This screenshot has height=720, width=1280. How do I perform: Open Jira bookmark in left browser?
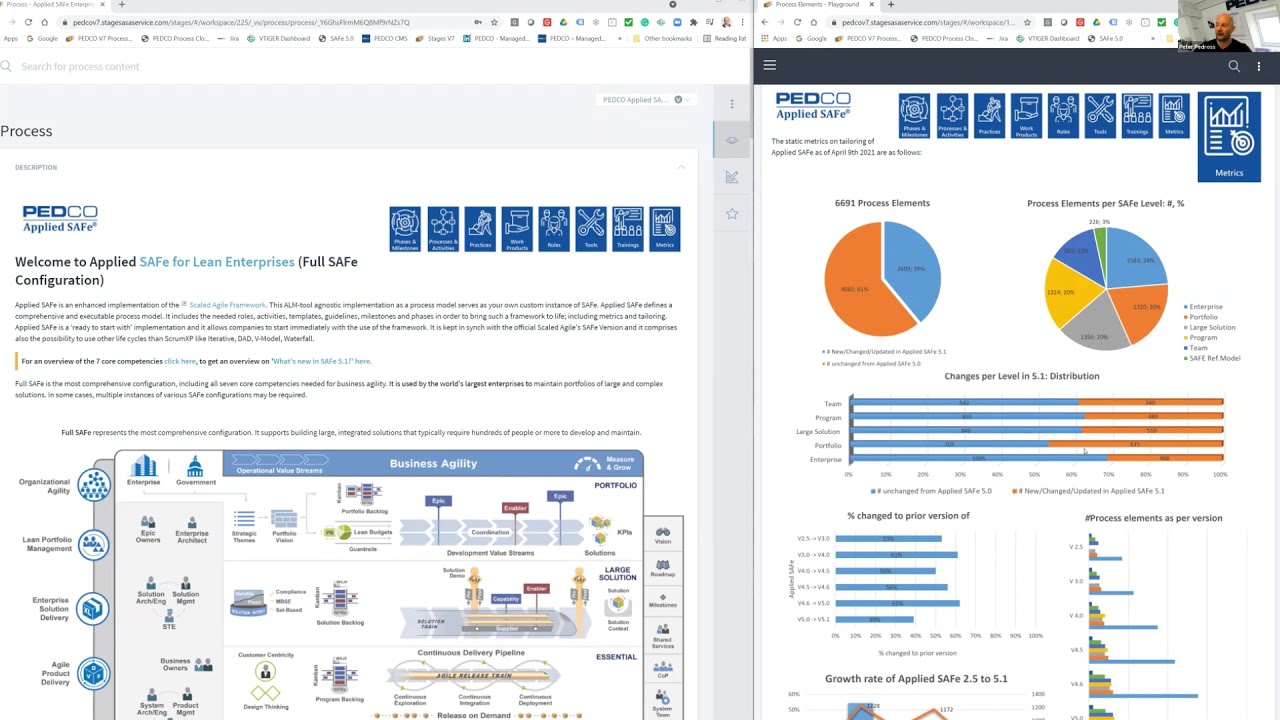coord(227,38)
